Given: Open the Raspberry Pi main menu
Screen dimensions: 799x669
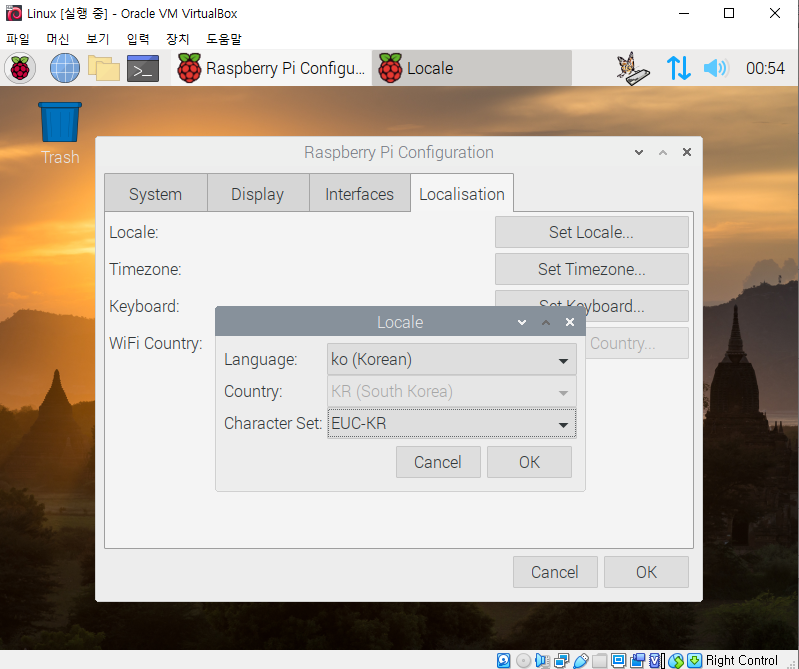Looking at the screenshot, I should (20, 68).
